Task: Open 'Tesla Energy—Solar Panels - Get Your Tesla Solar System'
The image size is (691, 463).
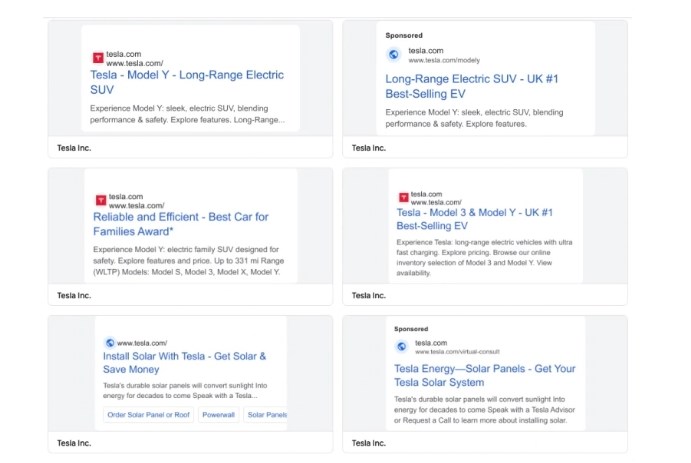Action: click(484, 375)
